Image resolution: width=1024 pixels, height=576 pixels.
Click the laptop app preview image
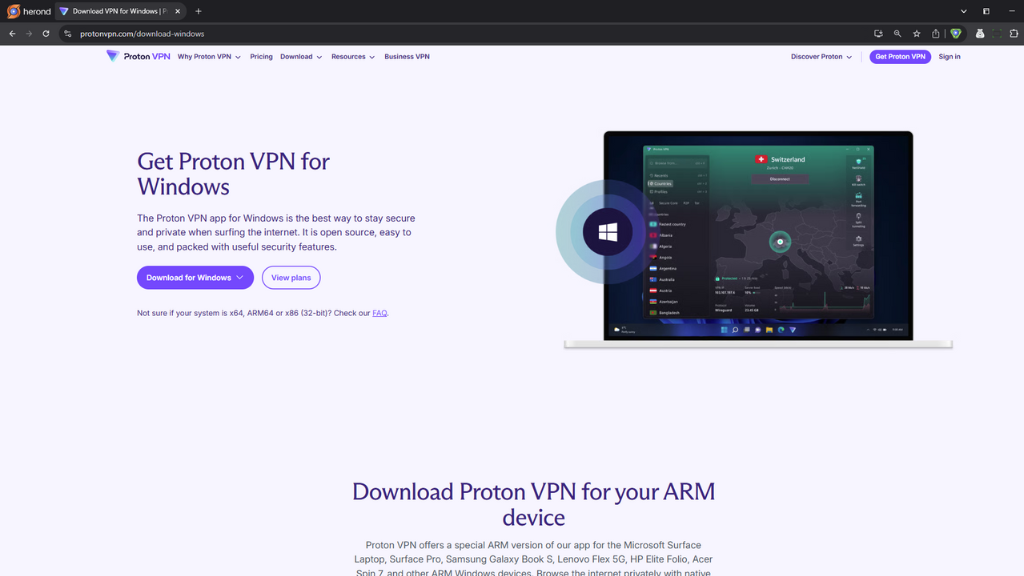(x=758, y=238)
